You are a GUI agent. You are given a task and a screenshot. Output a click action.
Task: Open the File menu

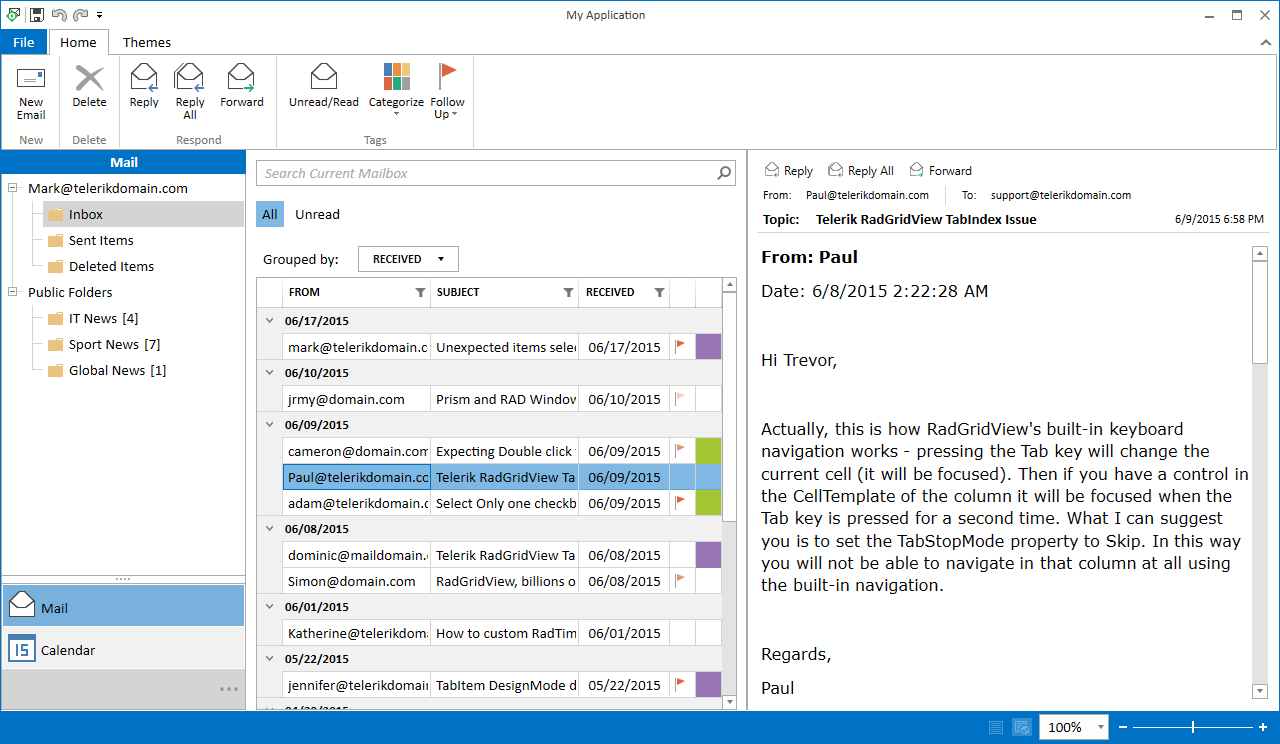23,42
